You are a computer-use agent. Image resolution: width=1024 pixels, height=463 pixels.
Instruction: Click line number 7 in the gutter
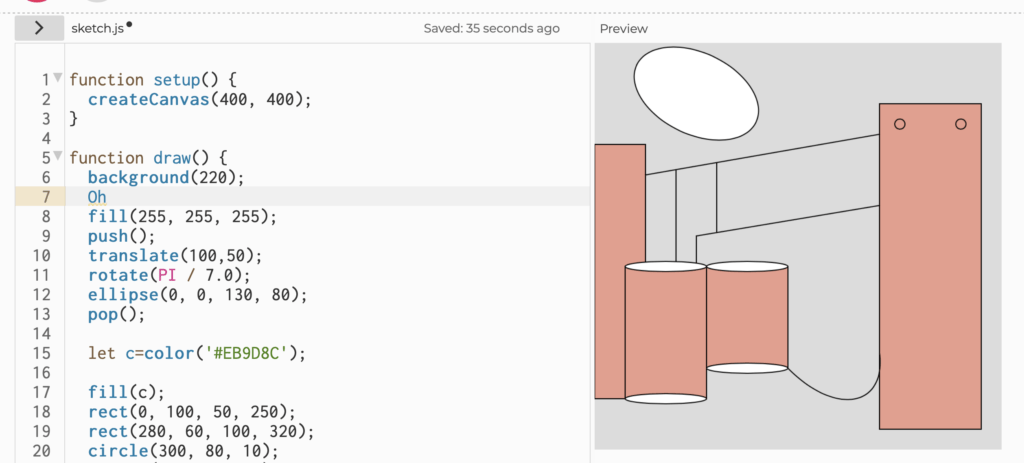click(46, 197)
